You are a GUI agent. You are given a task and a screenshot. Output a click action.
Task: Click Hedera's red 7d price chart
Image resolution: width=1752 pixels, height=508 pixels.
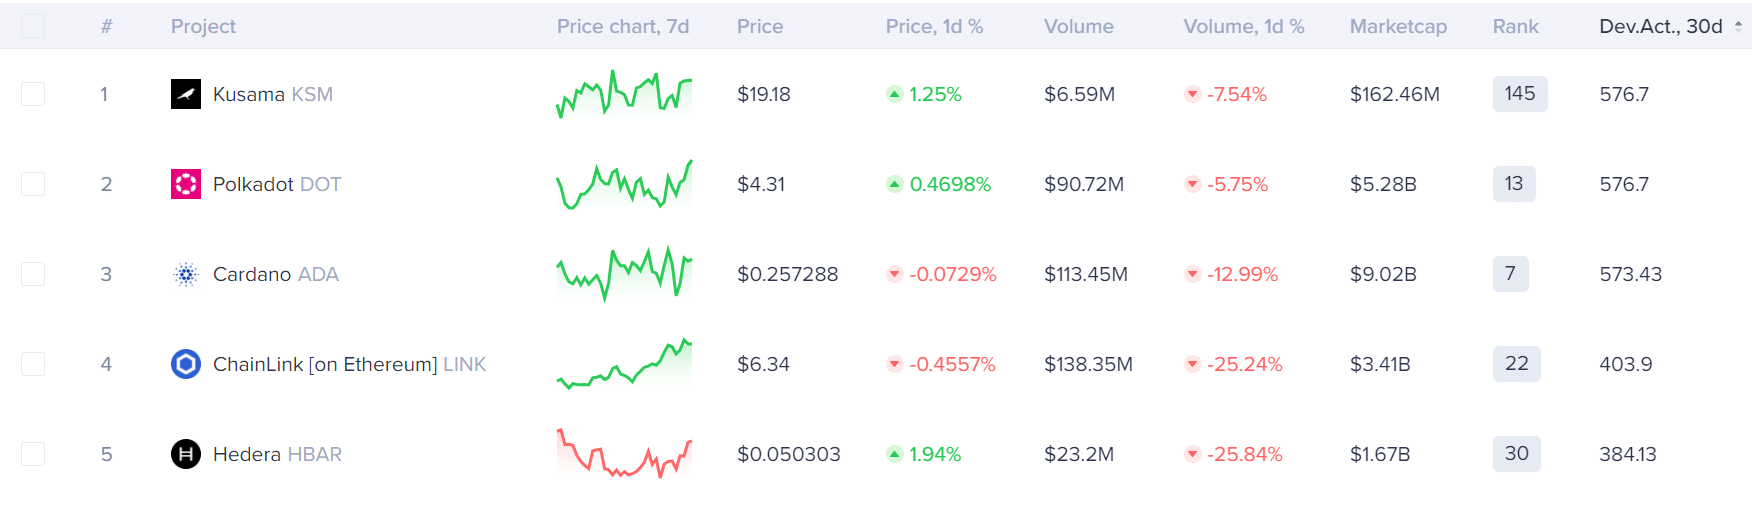[x=624, y=454]
